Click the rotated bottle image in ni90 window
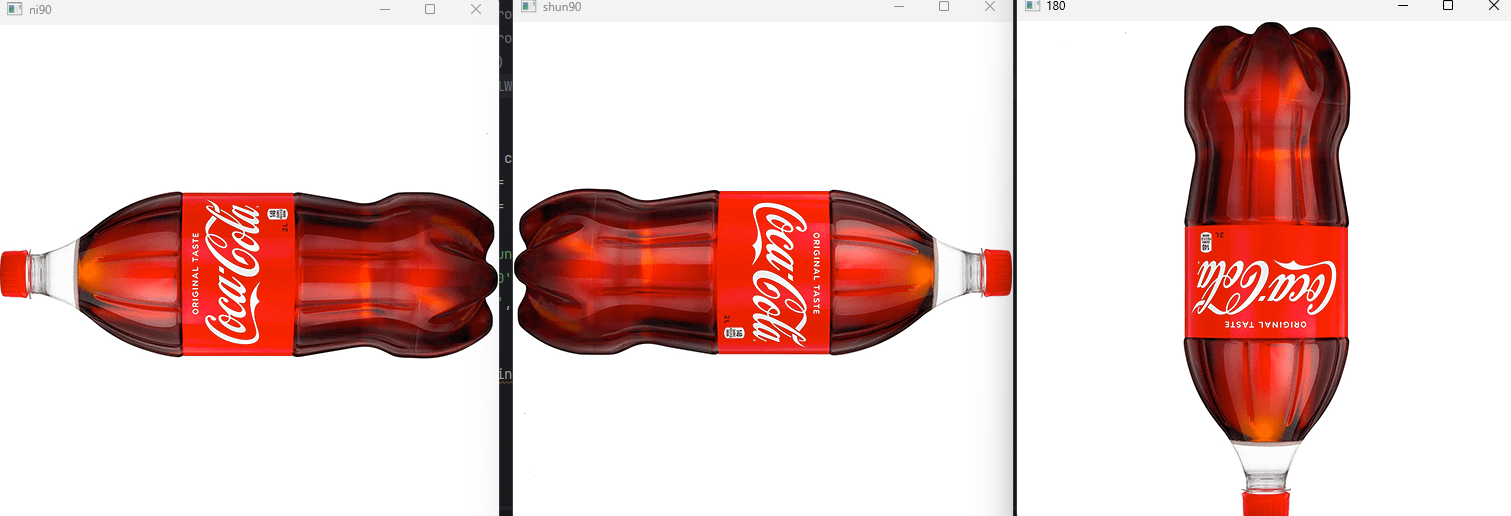Viewport: 1511px width, 516px height. (248, 274)
